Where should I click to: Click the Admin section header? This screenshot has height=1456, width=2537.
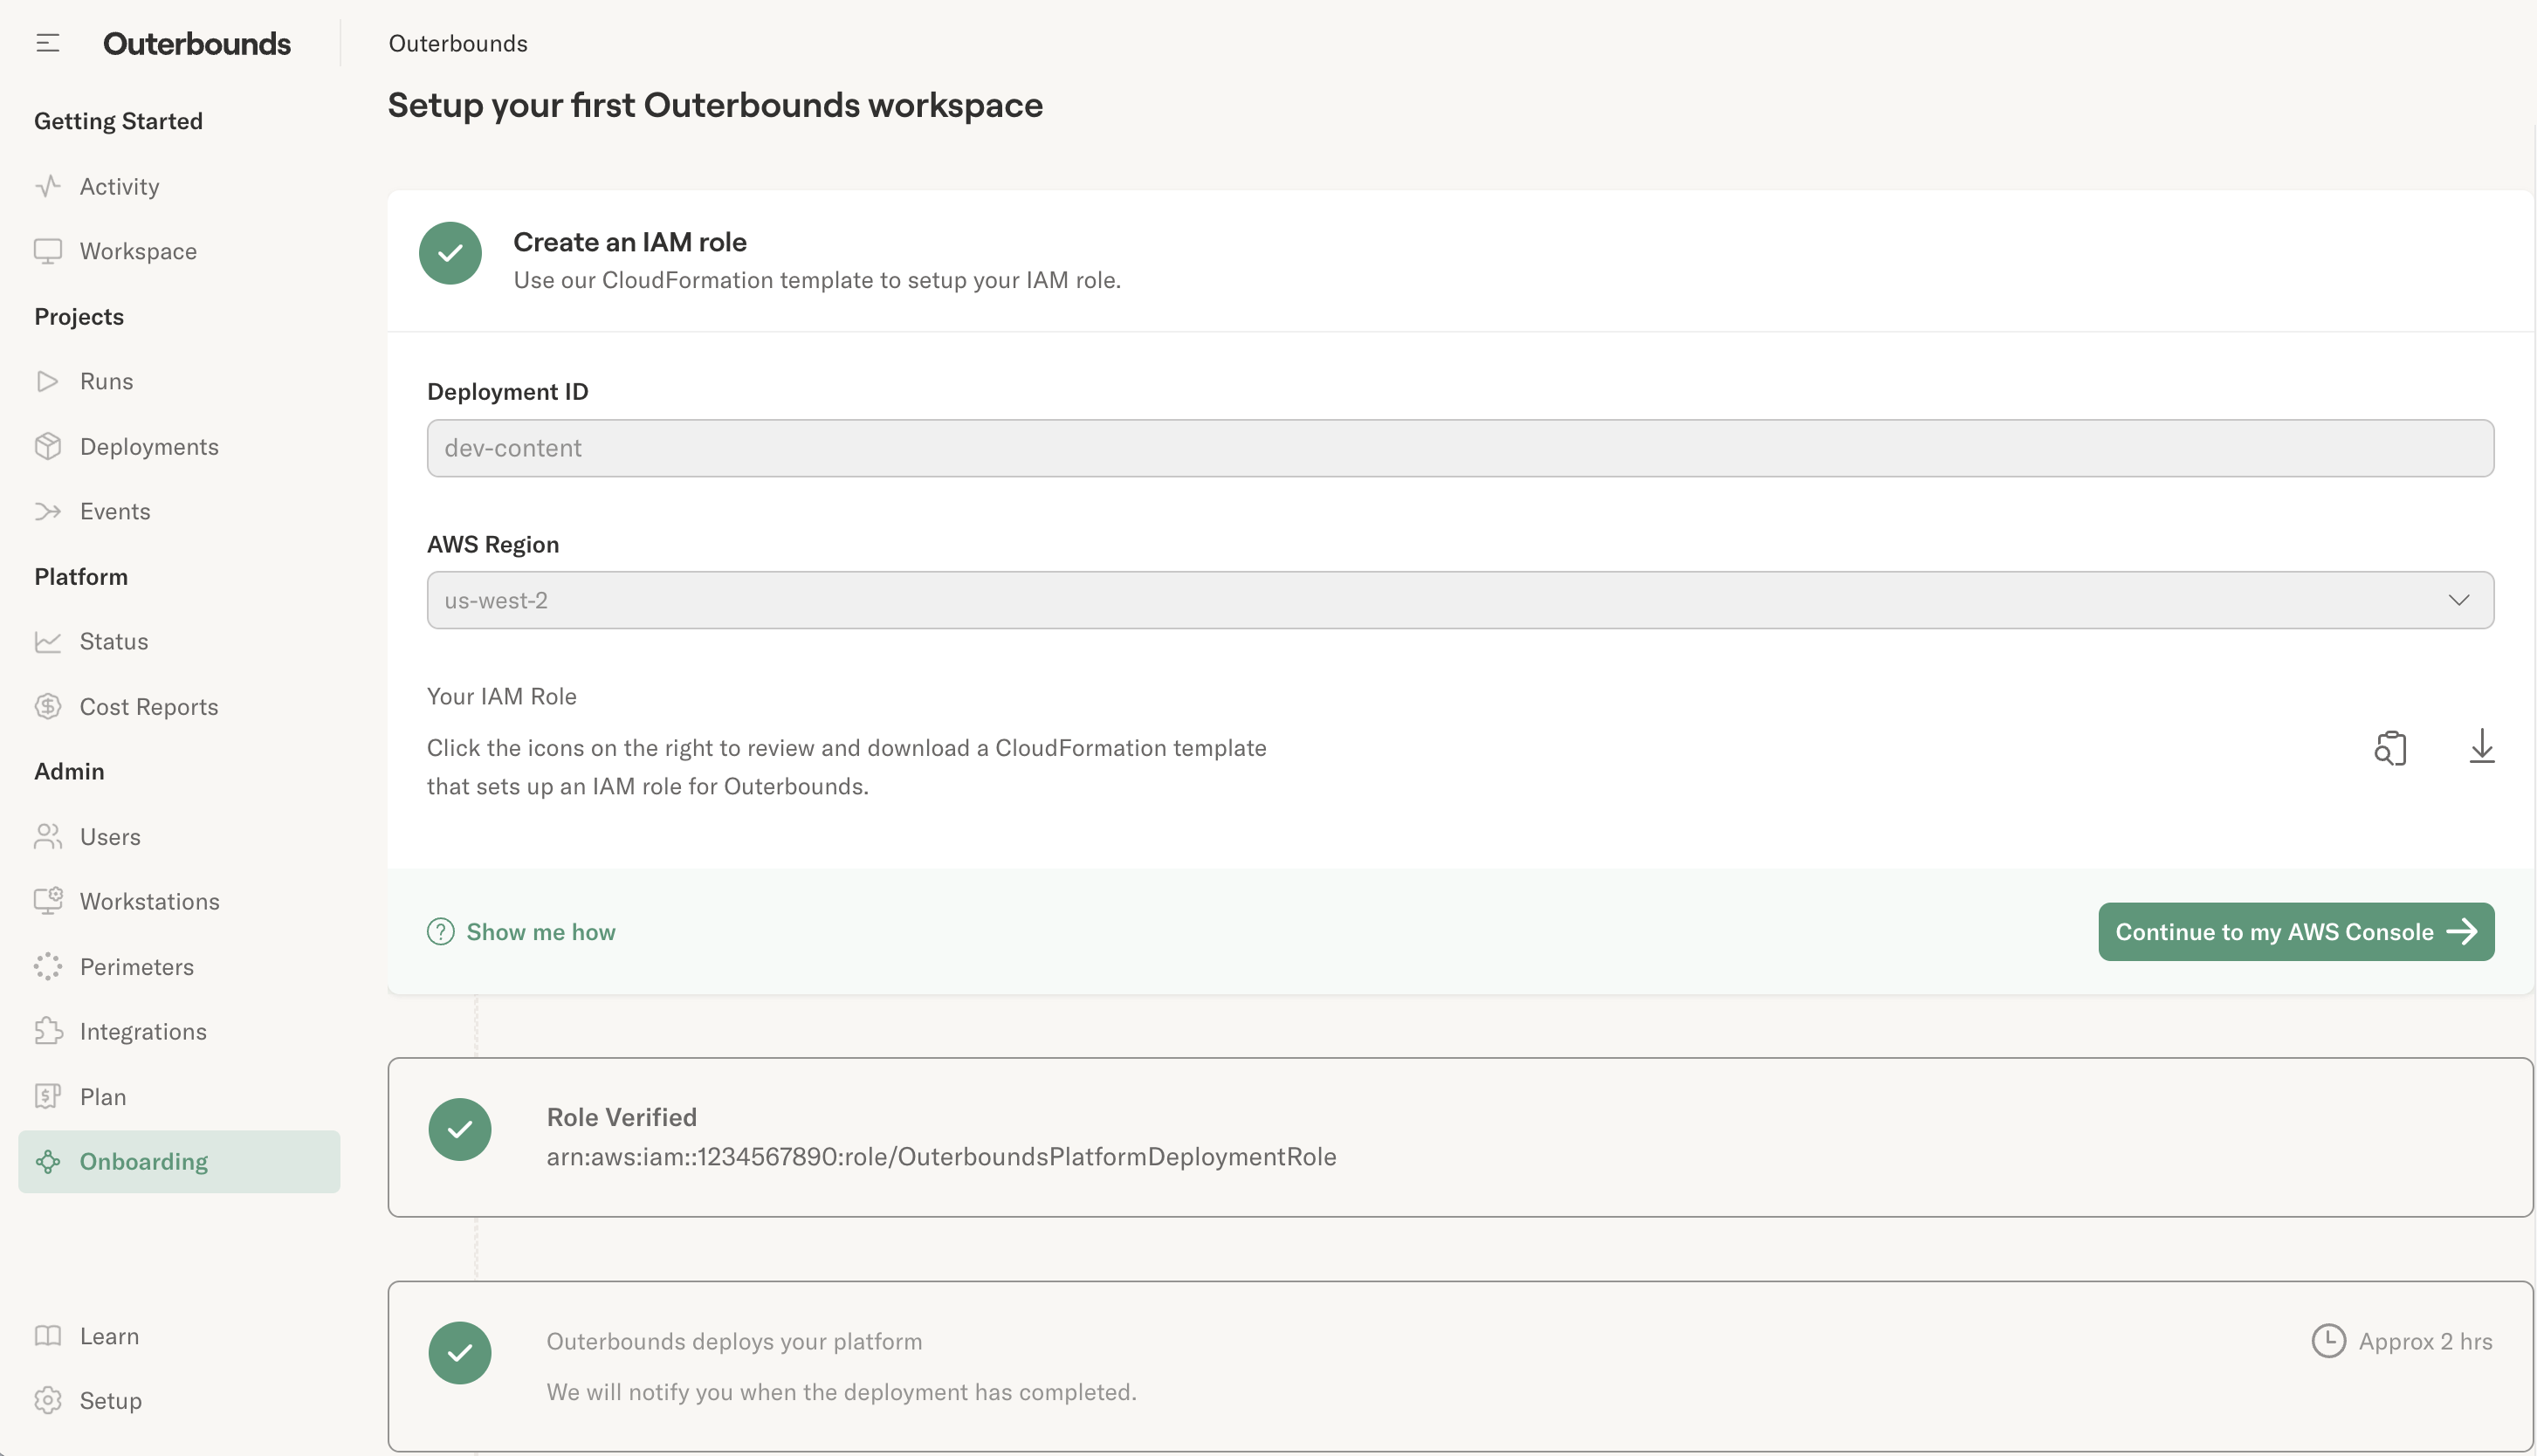(x=69, y=771)
